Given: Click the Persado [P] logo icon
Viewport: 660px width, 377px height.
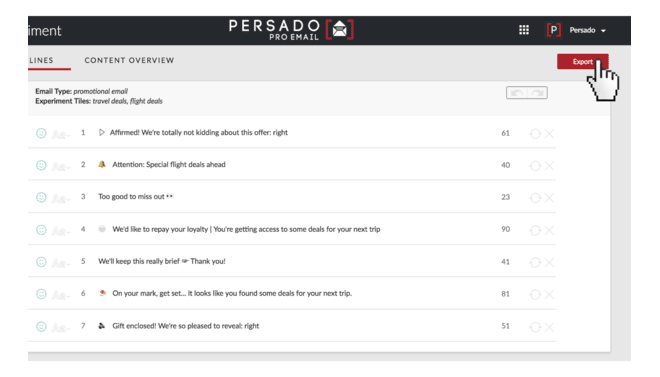Looking at the screenshot, I should coord(554,30).
